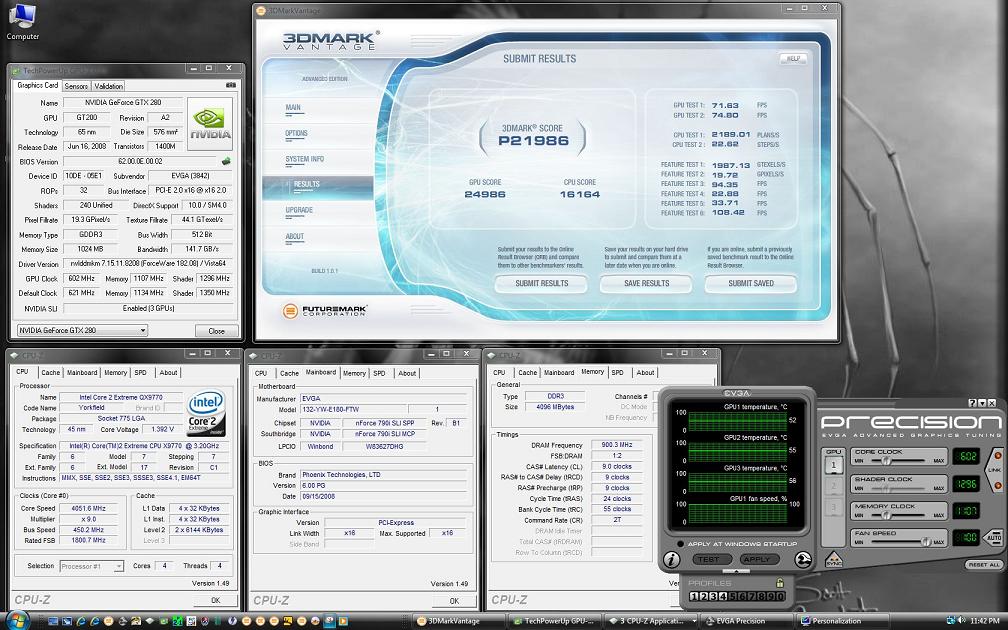Click the 3DMark score P21986
The height and width of the screenshot is (630, 1008).
pyautogui.click(x=533, y=141)
